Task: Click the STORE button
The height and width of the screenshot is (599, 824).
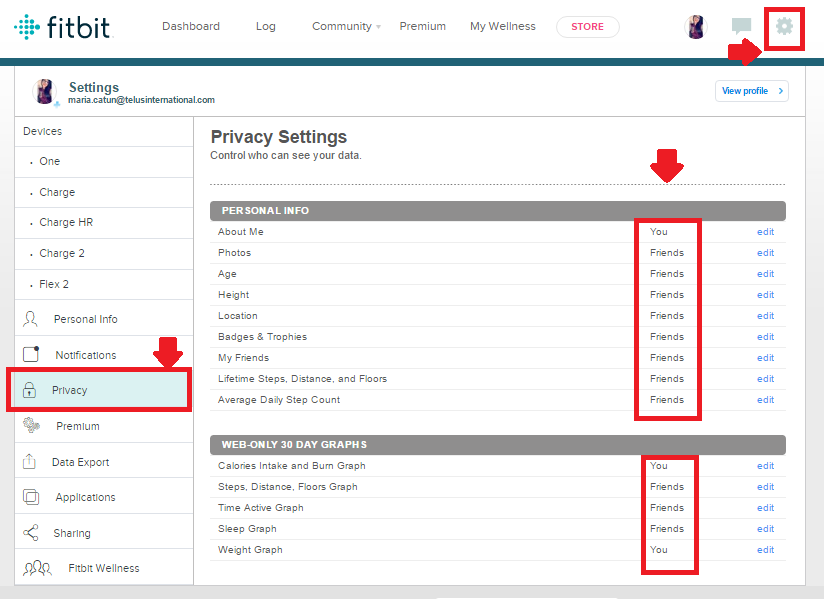Action: (588, 27)
